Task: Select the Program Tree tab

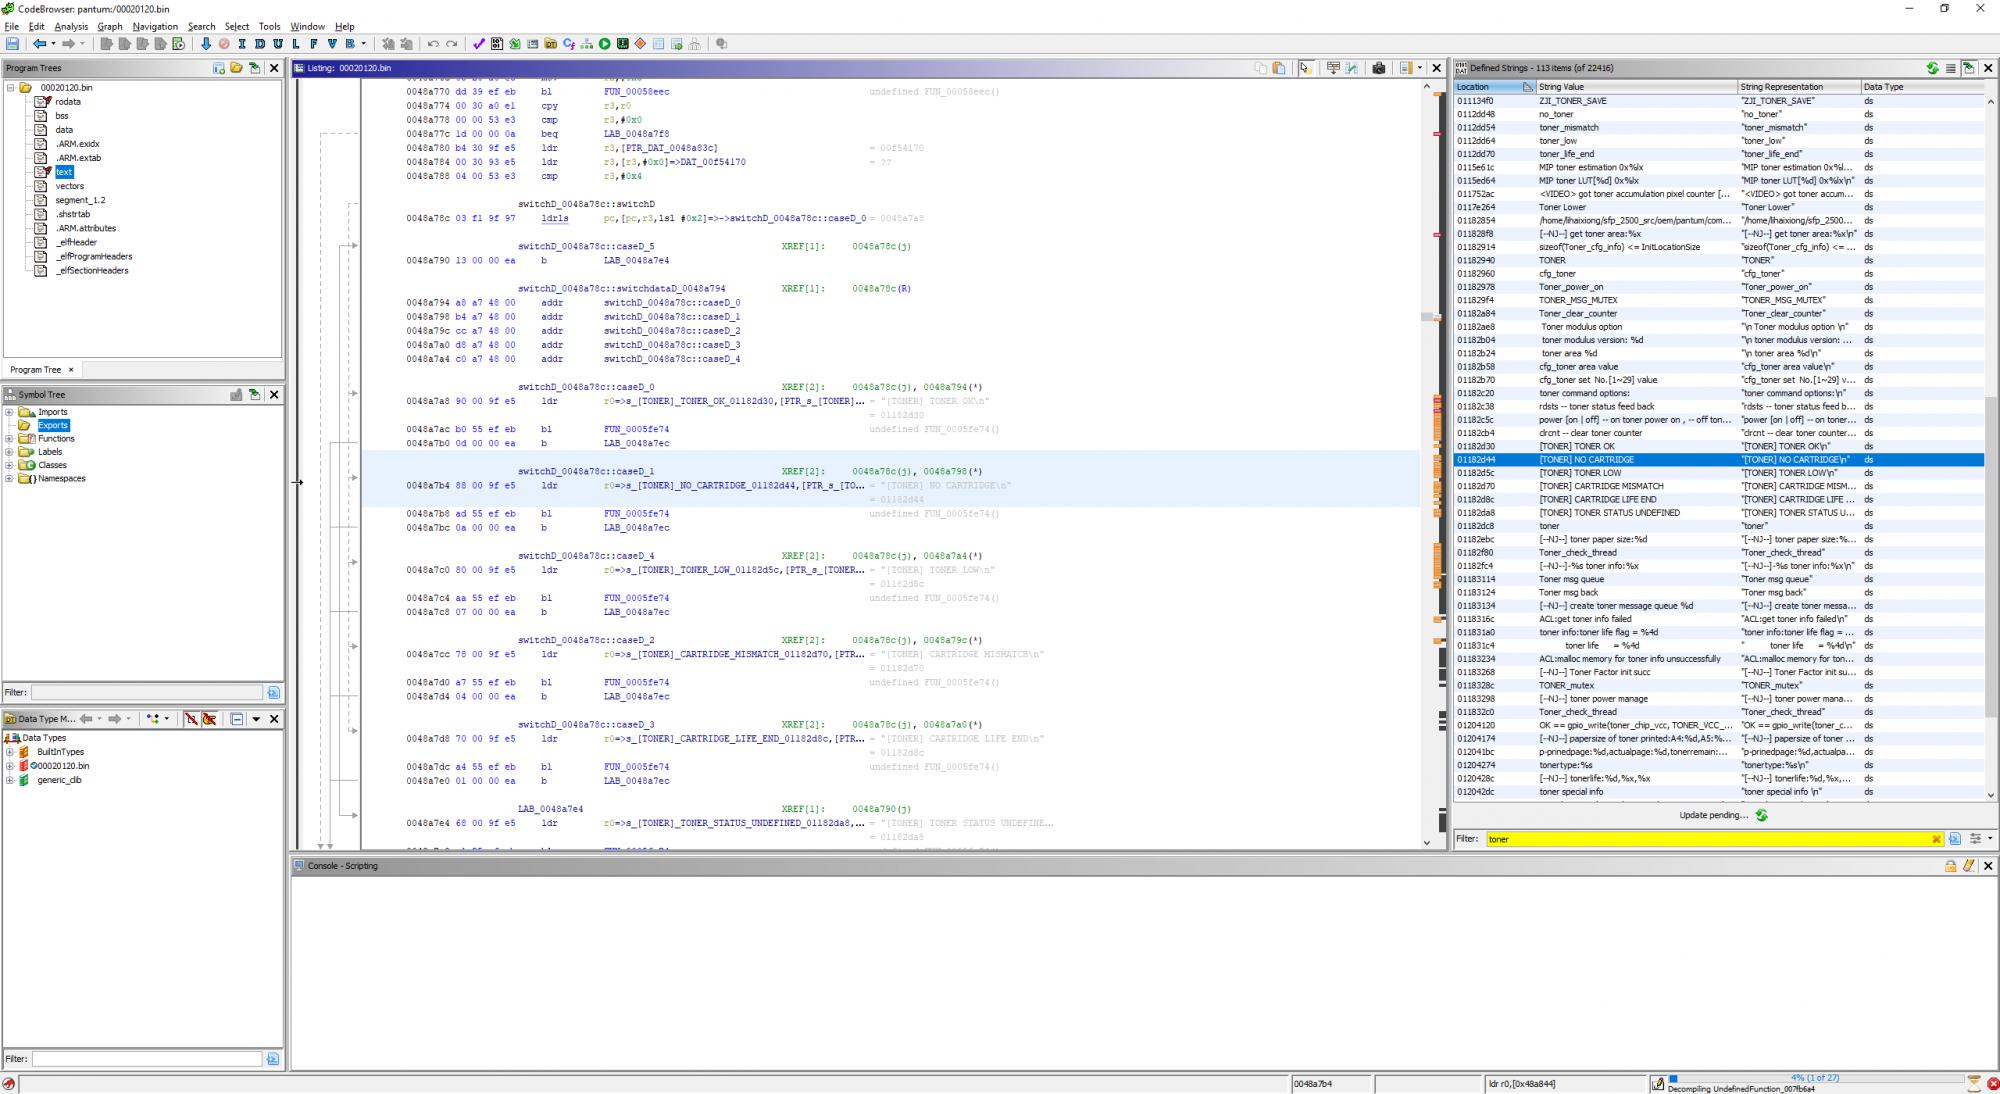Action: click(35, 370)
